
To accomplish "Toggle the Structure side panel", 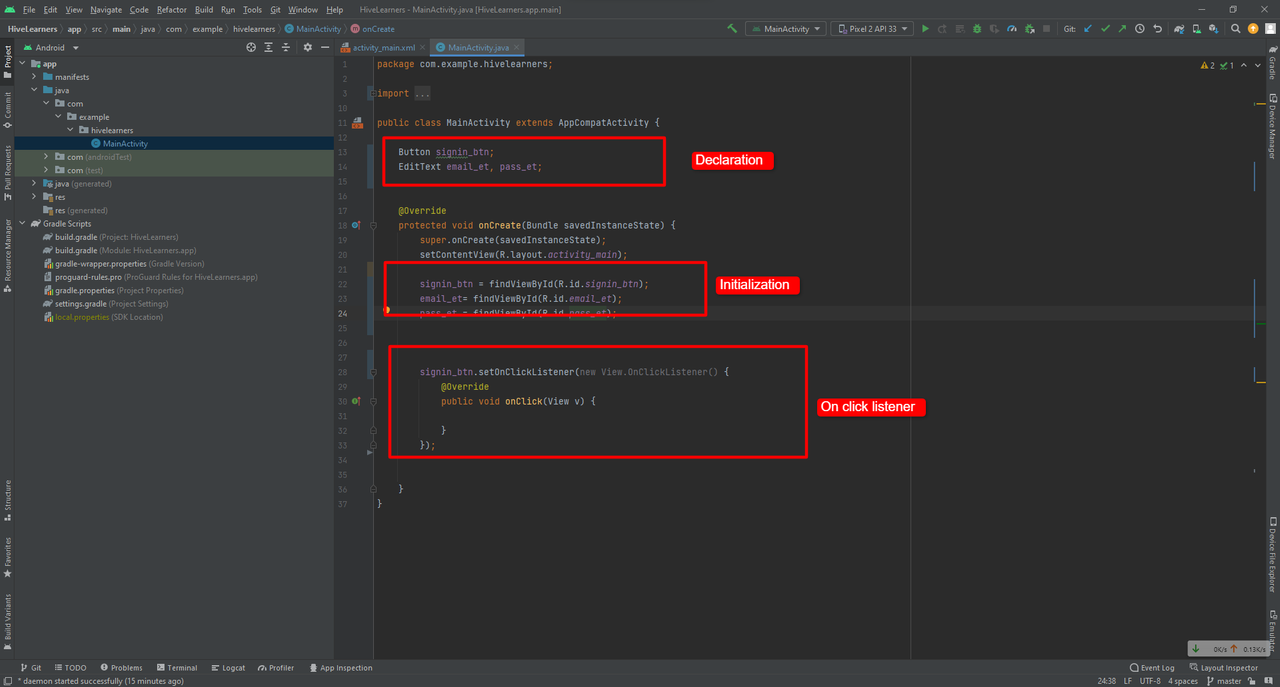I will (8, 499).
